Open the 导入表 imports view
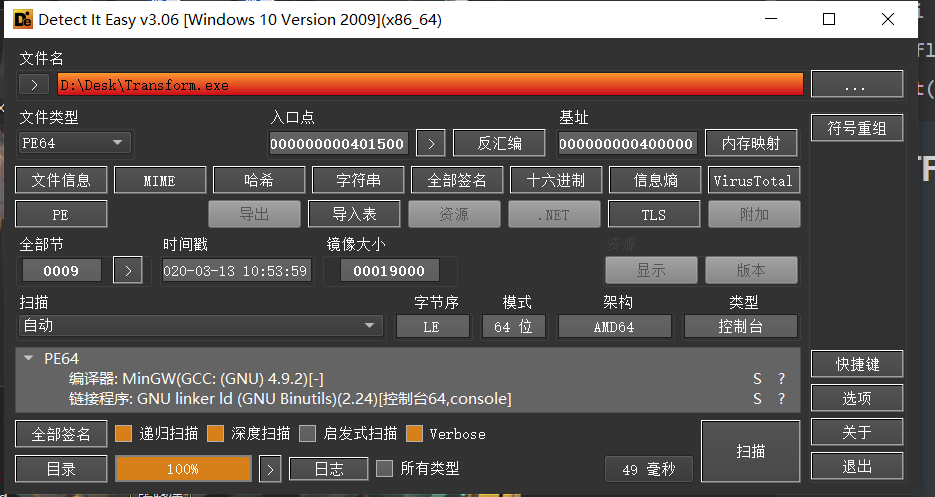This screenshot has height=497, width=935. [353, 214]
